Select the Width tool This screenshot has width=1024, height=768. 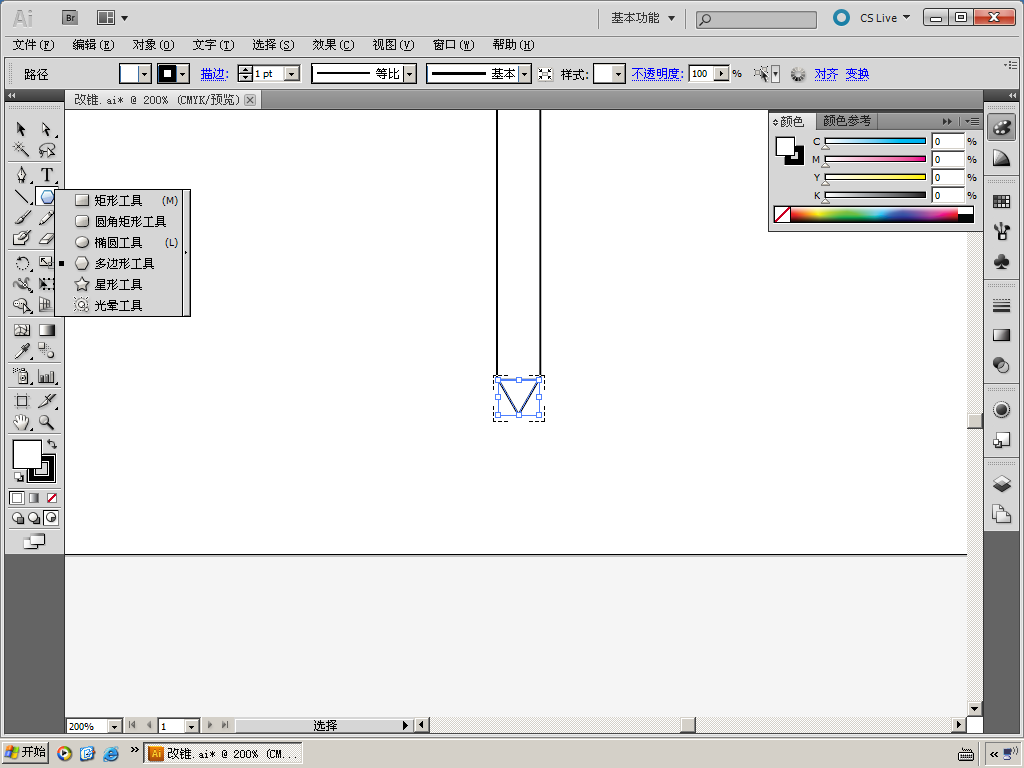tap(22, 284)
